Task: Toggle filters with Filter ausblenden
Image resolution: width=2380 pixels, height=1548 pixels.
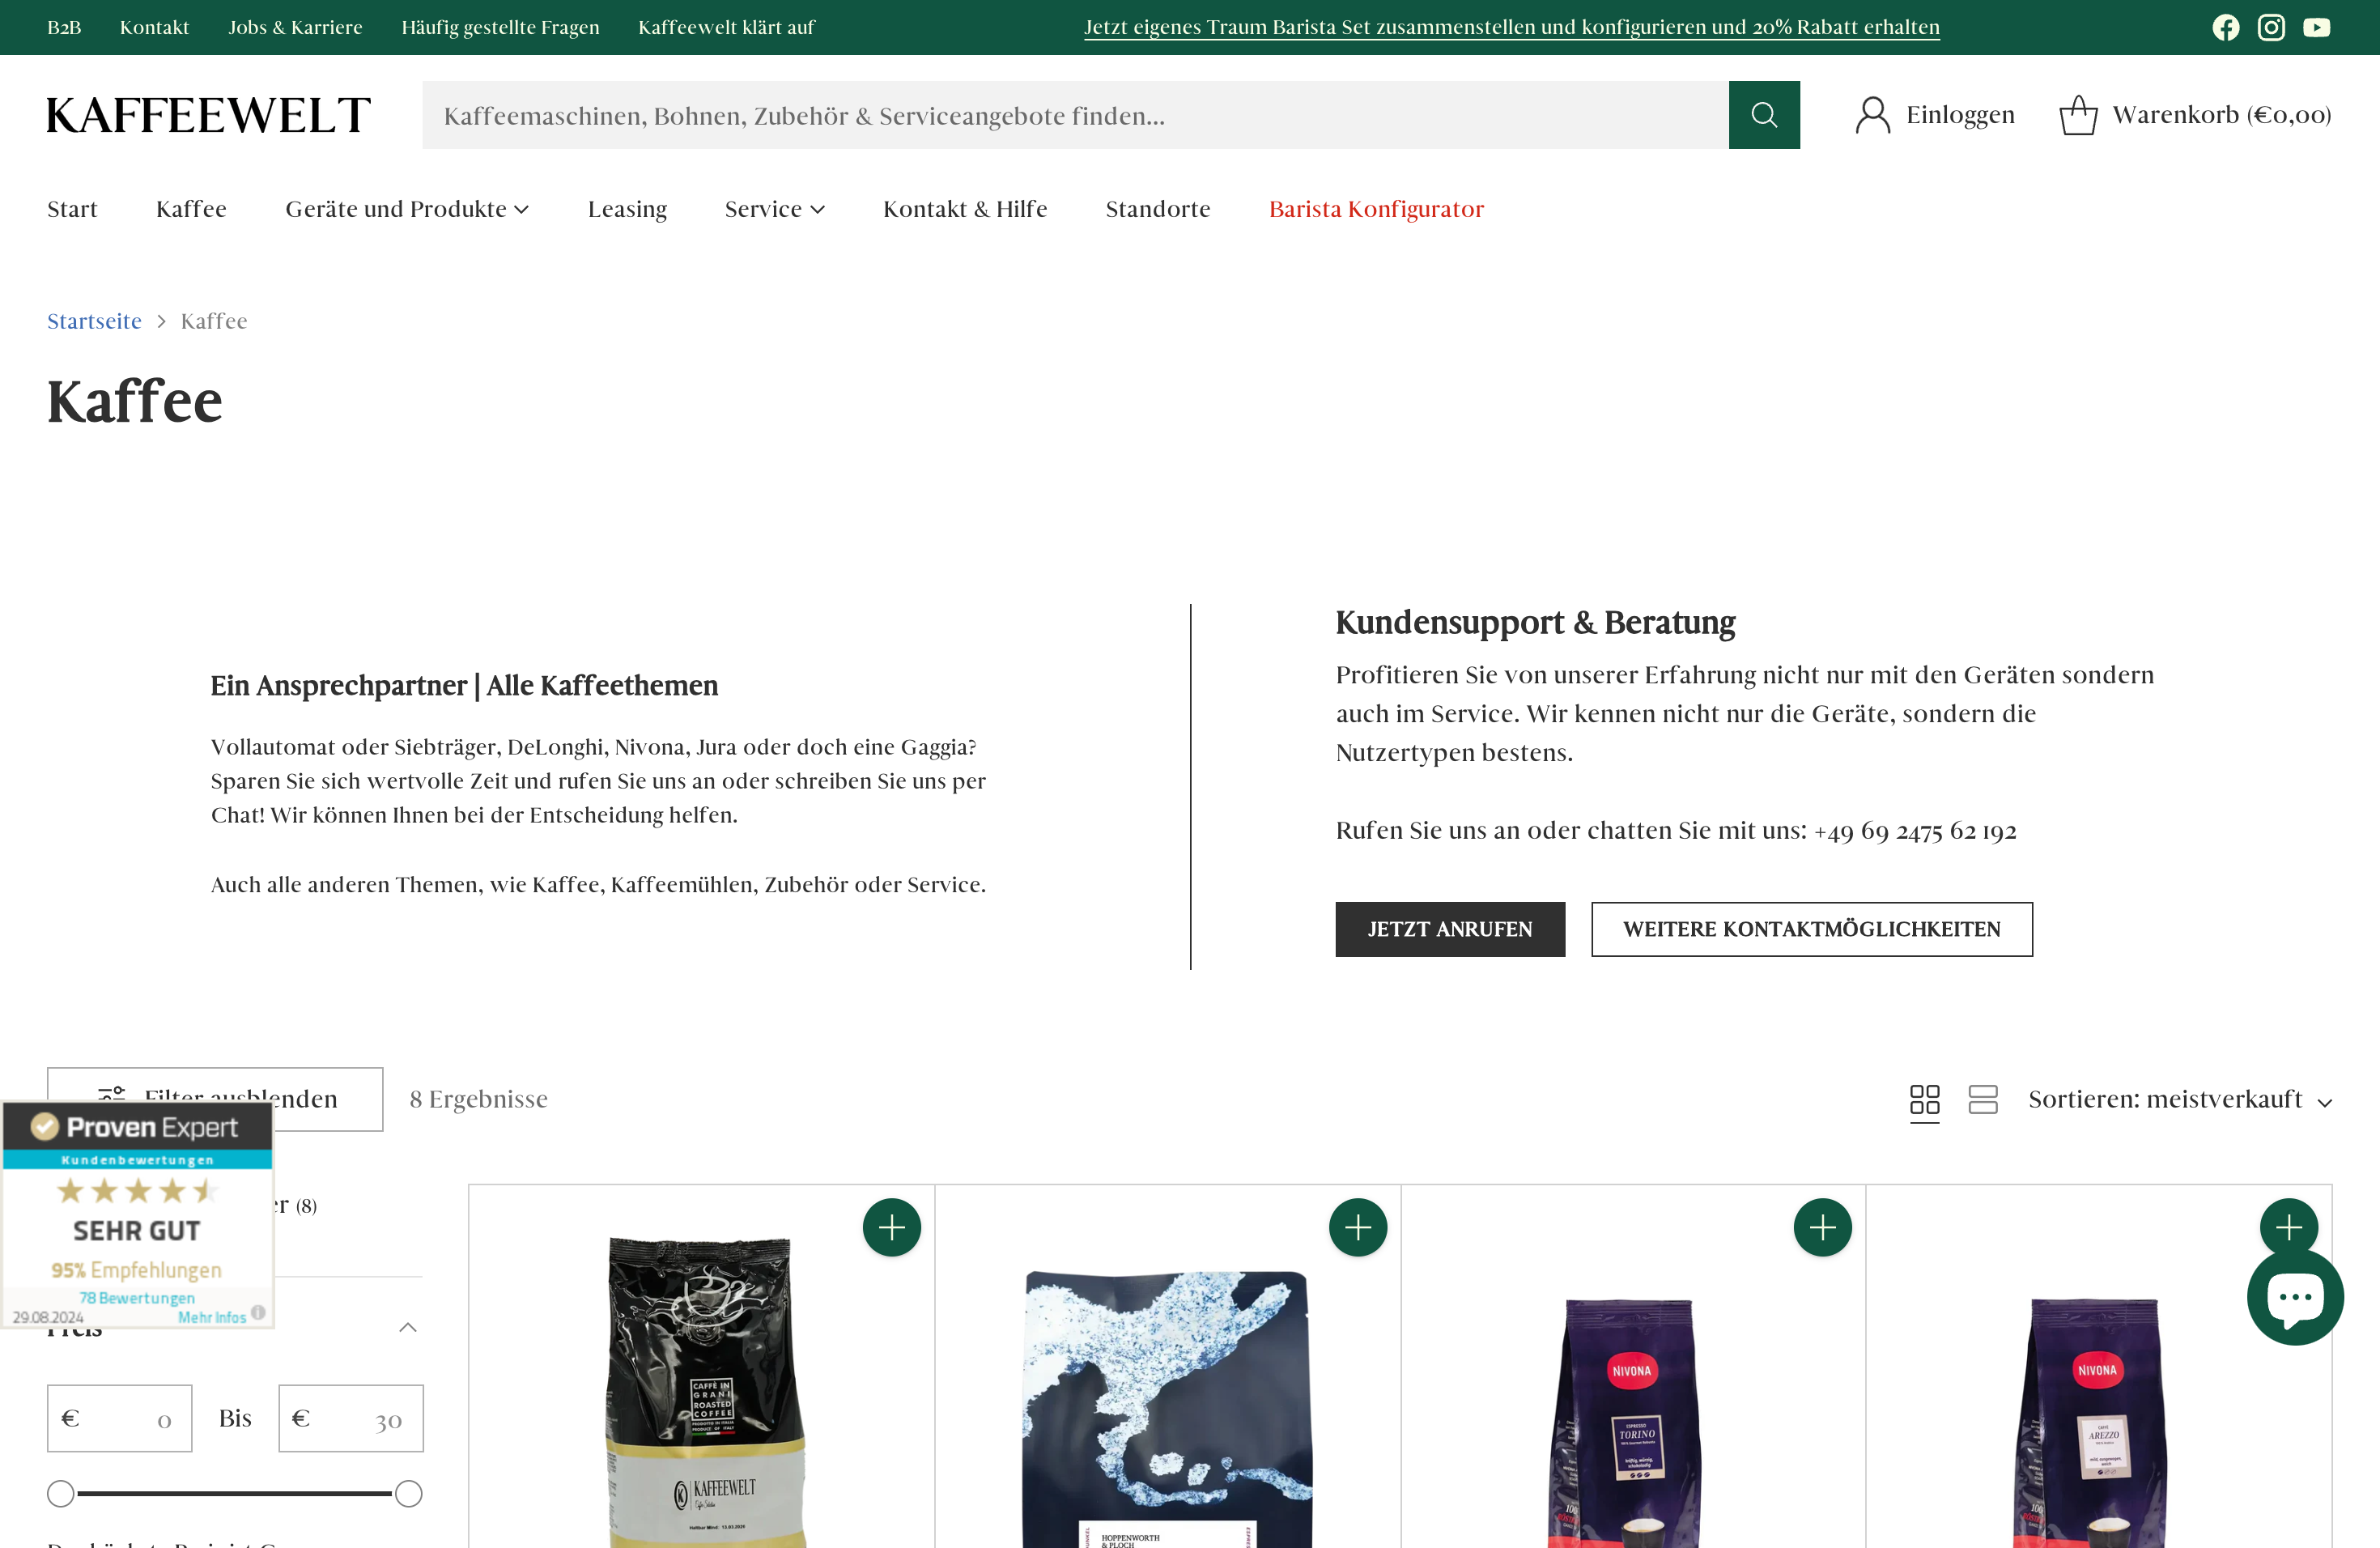Action: pos(214,1098)
